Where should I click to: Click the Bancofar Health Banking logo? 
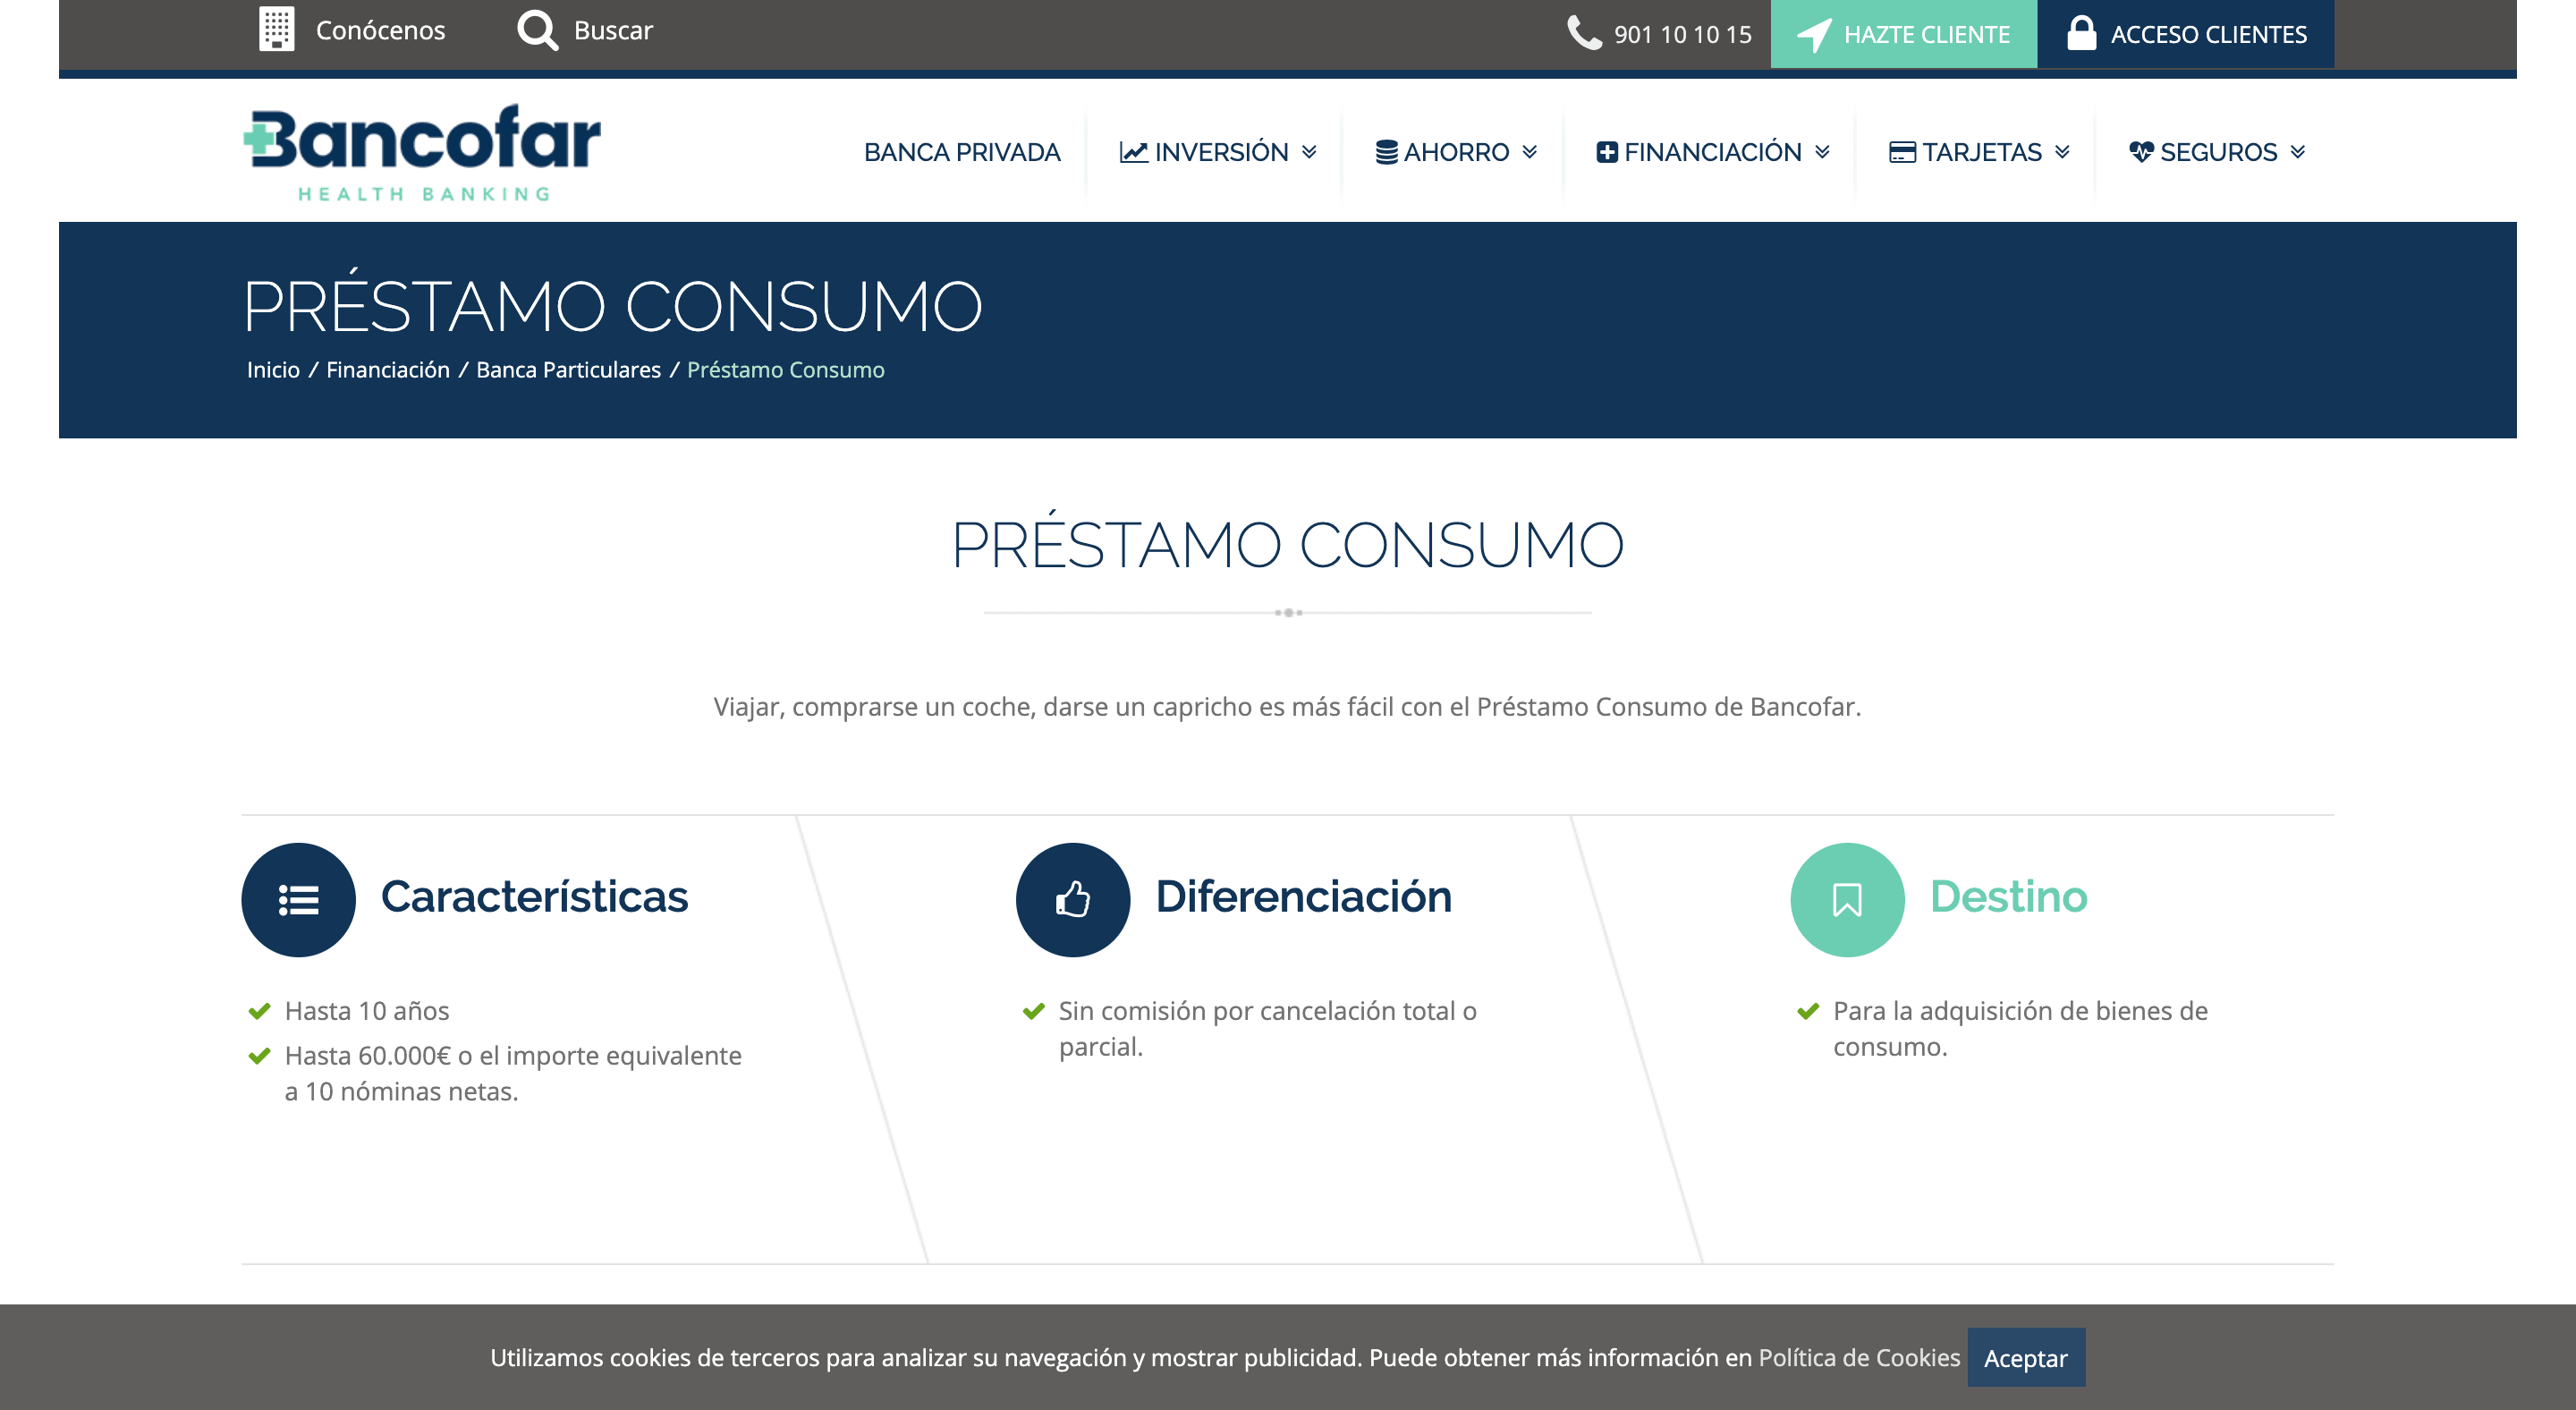click(x=422, y=152)
